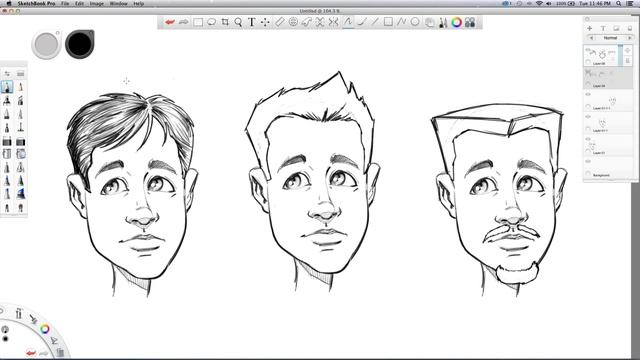This screenshot has height=360, width=640.
Task: Click the gray brush puck
Action: click(47, 44)
